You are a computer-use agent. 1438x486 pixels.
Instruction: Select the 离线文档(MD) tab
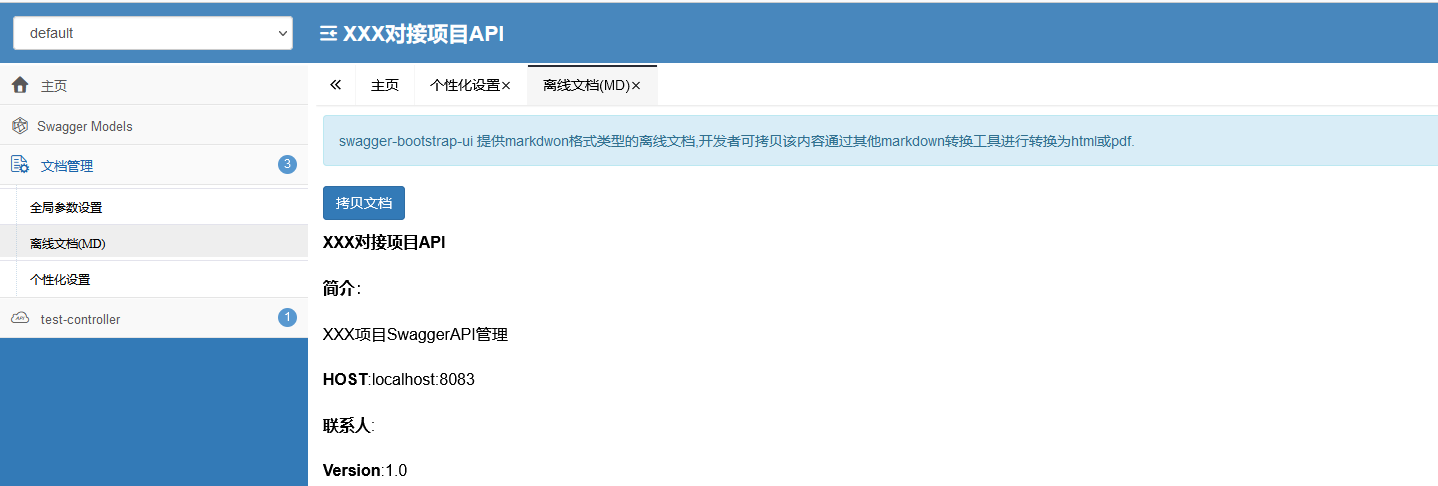point(585,86)
